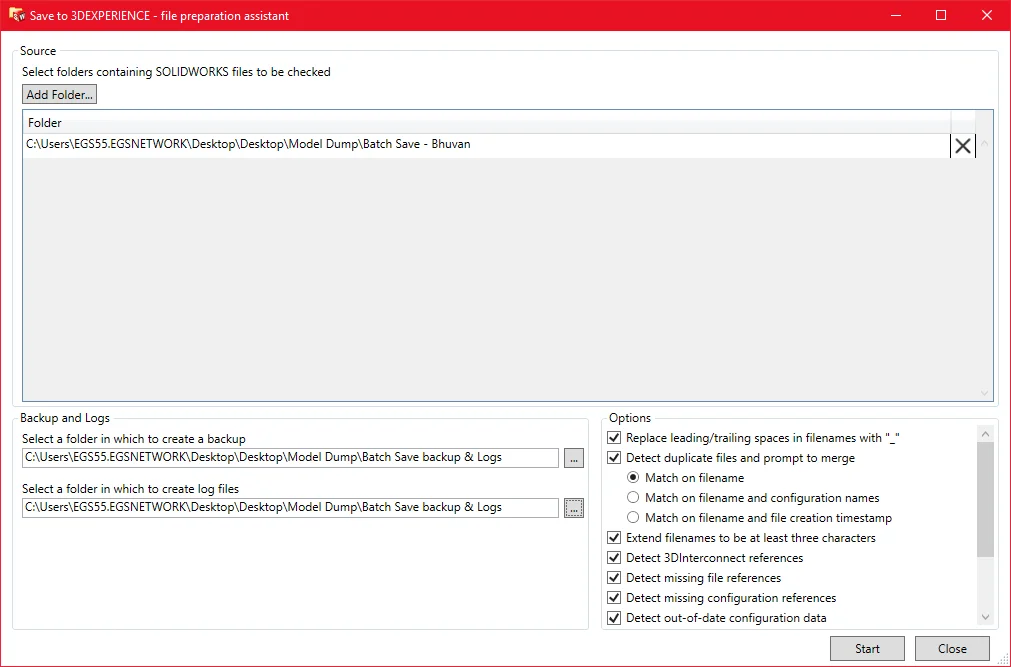Select Match on filename and configuration names
This screenshot has width=1011, height=667.
[632, 497]
